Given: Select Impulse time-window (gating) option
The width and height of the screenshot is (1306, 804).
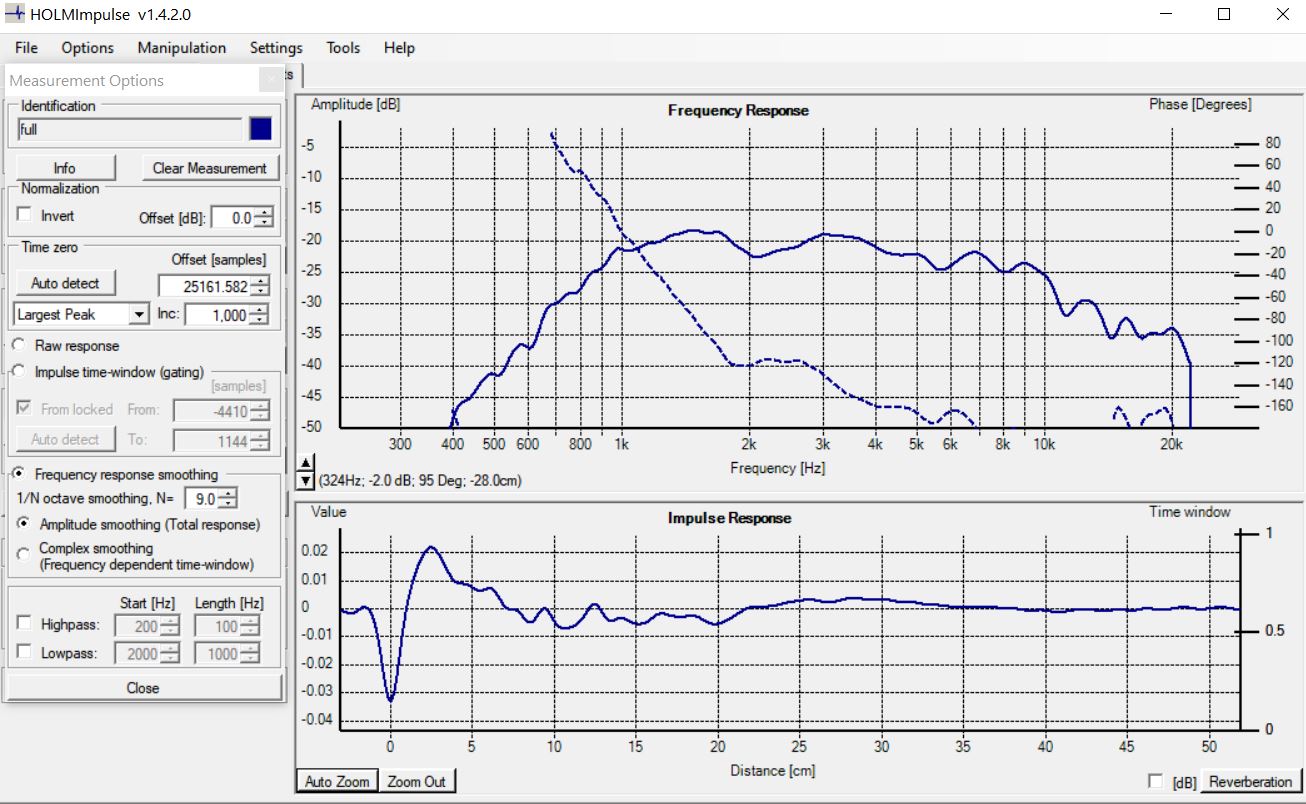Looking at the screenshot, I should click(18, 371).
